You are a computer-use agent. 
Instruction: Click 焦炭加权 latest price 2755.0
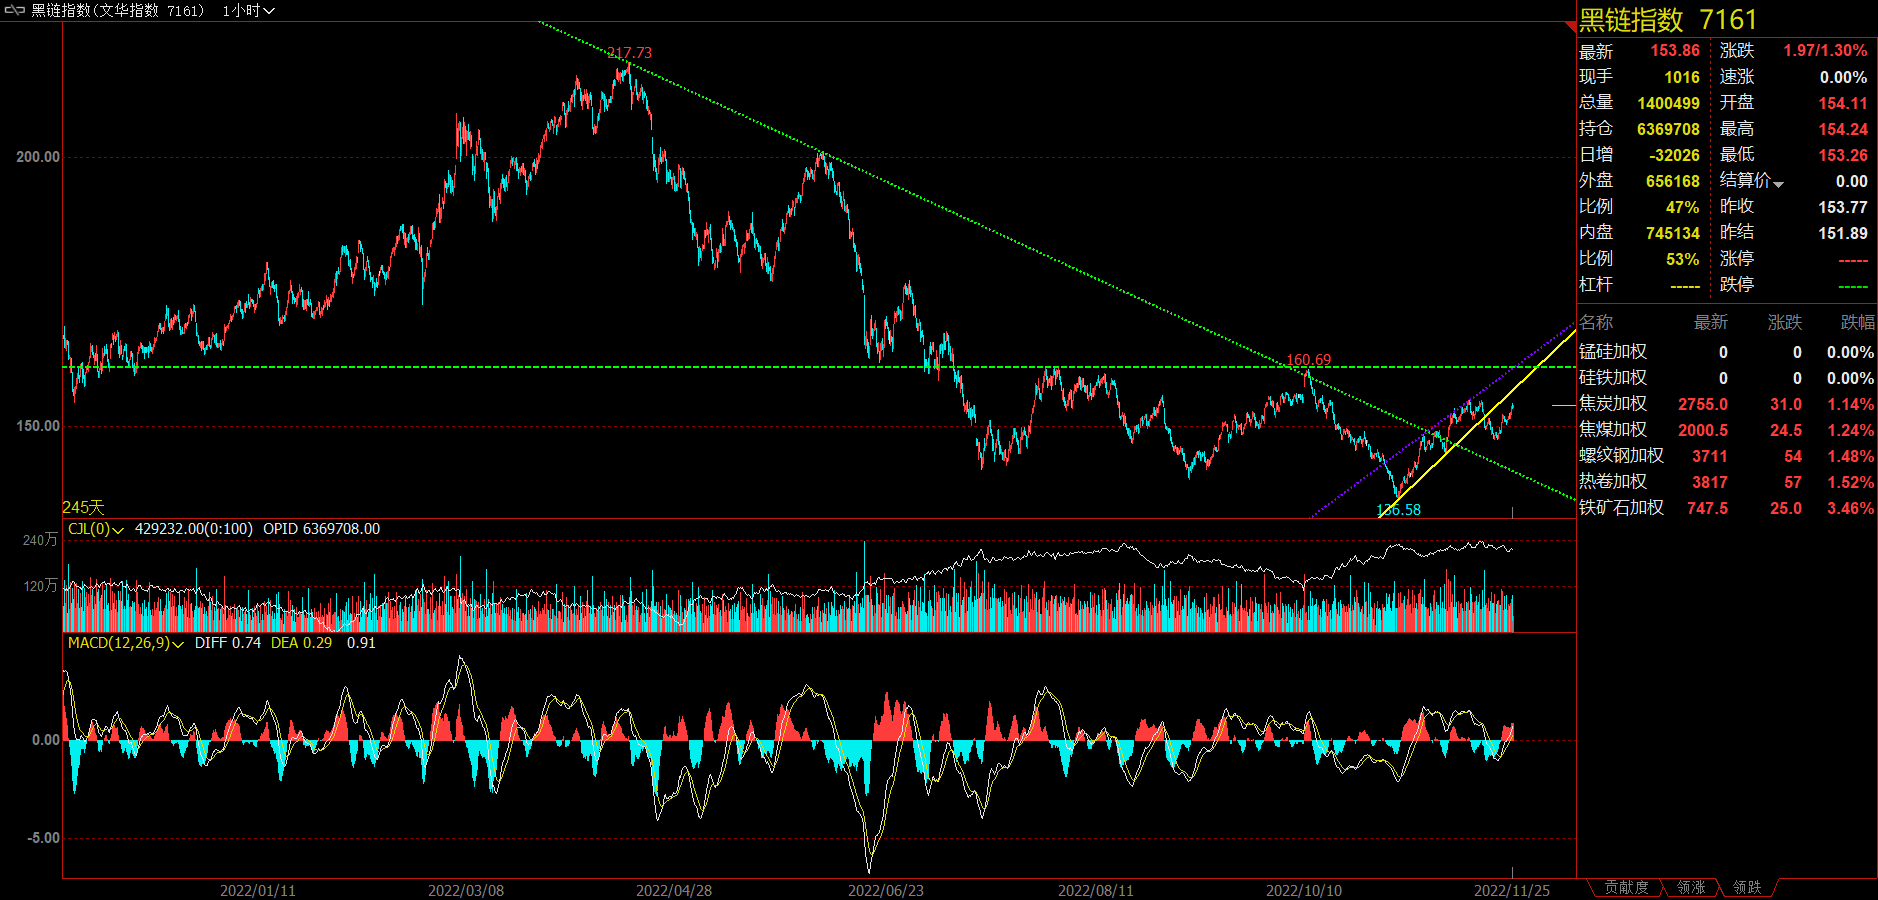click(1703, 404)
